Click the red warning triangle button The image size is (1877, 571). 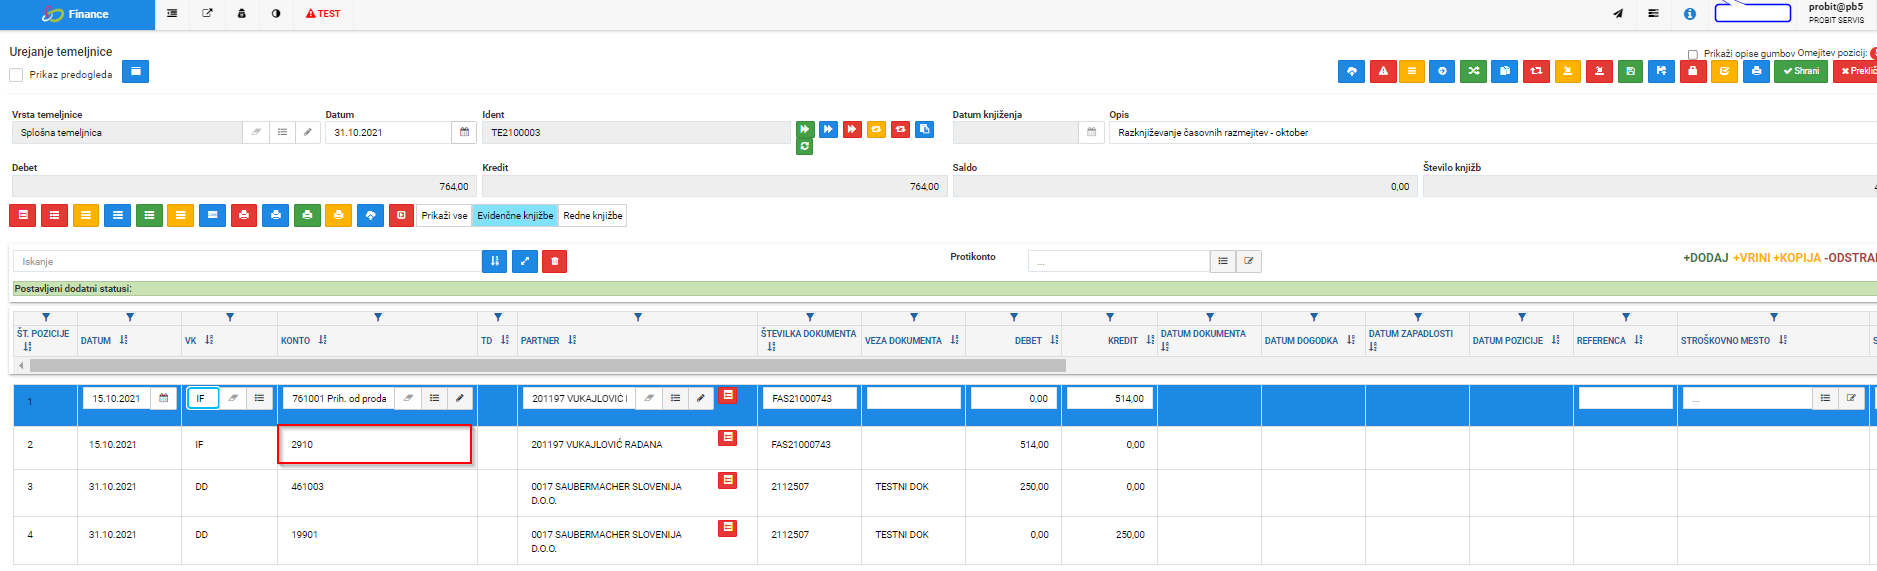coord(1383,71)
